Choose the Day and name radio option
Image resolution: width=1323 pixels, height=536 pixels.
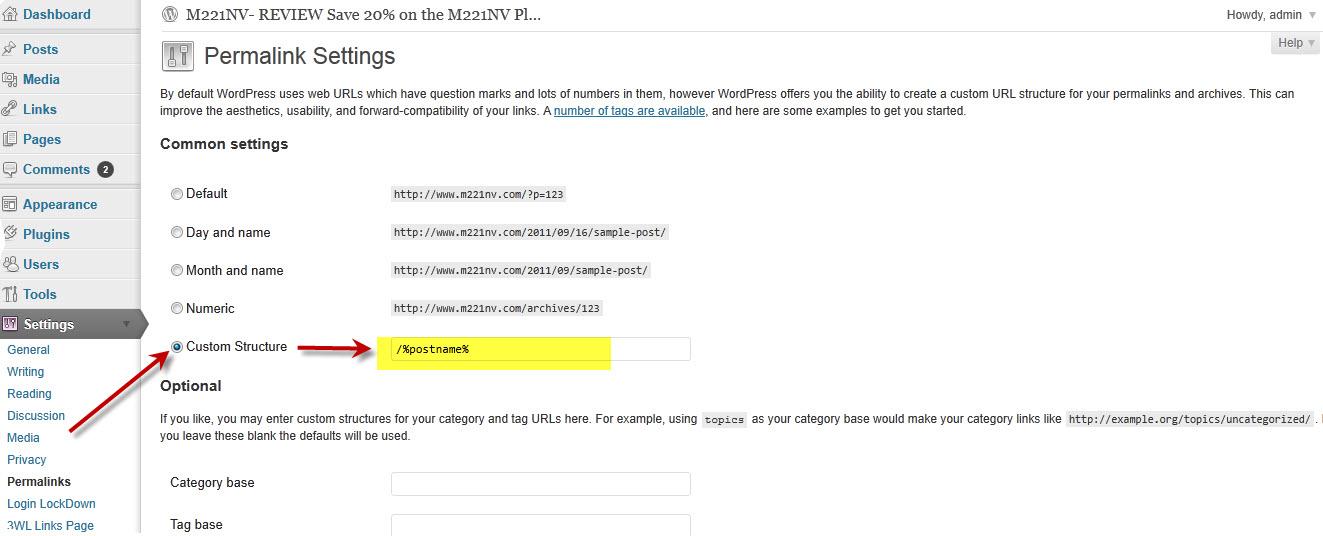point(177,233)
